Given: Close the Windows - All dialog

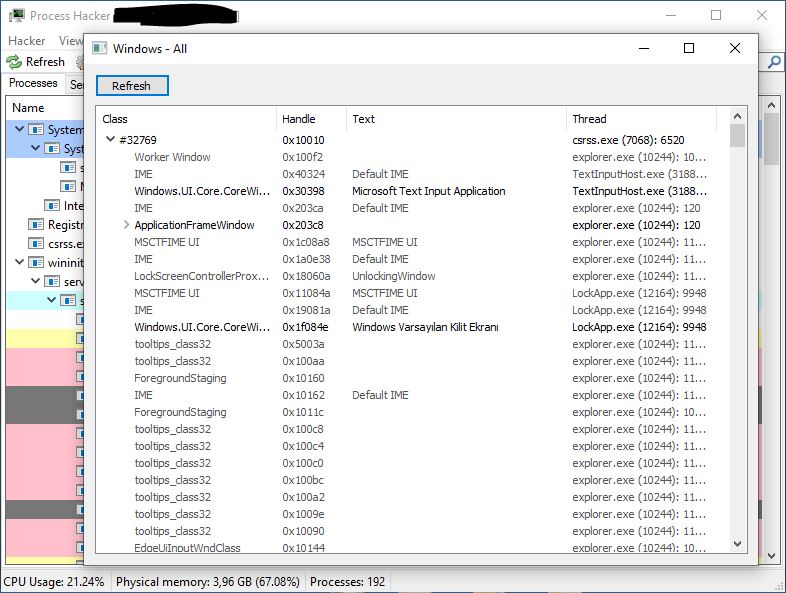Looking at the screenshot, I should 735,48.
